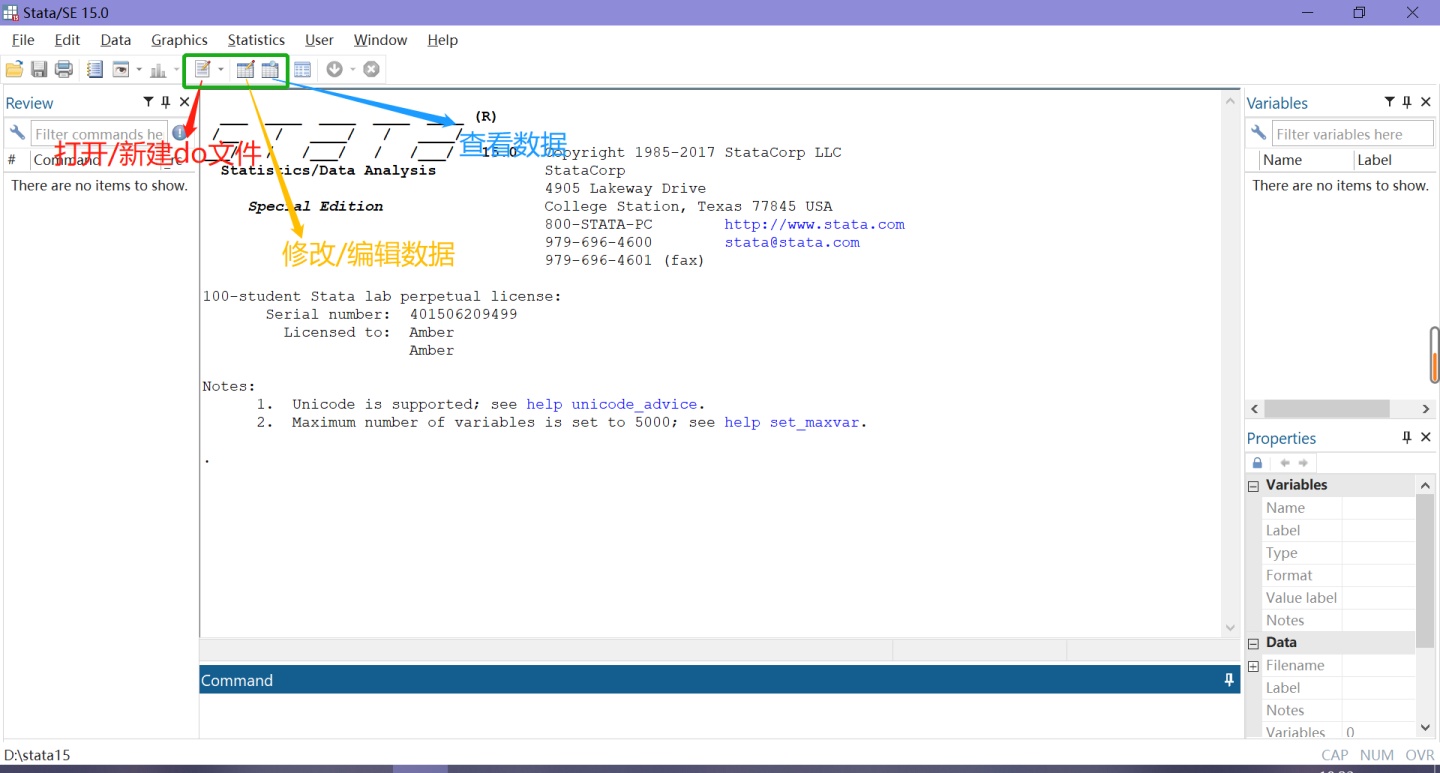Open the Statistics menu
Viewport: 1440px width, 773px height.
(x=256, y=40)
